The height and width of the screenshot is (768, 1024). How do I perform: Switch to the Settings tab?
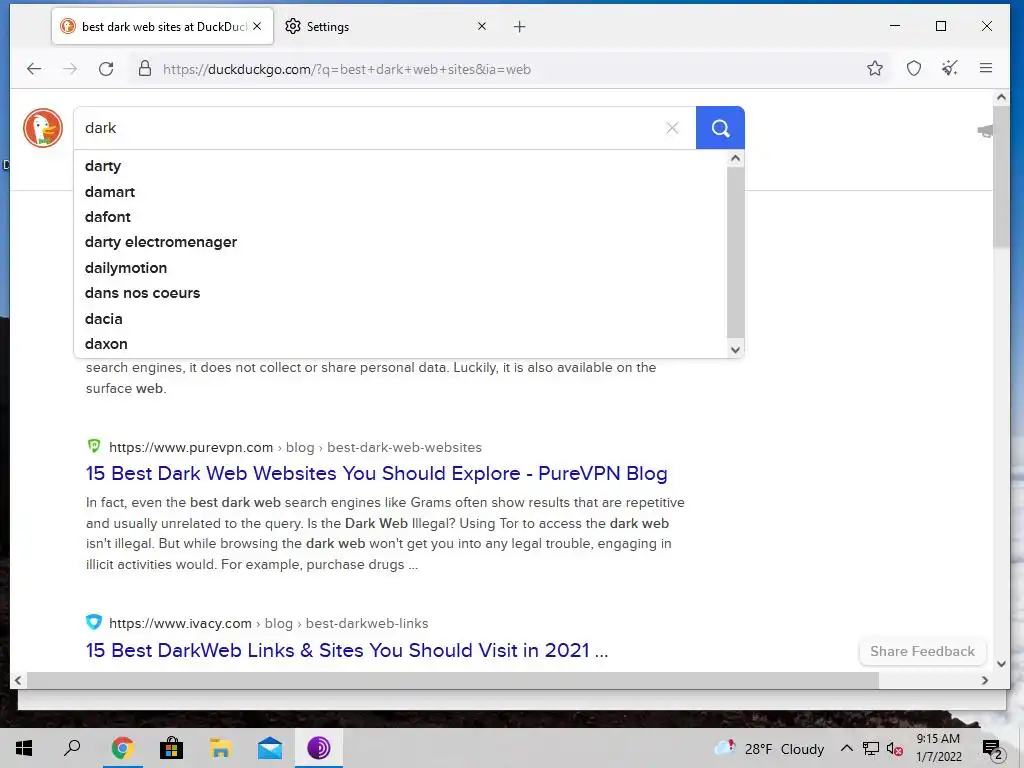point(385,27)
